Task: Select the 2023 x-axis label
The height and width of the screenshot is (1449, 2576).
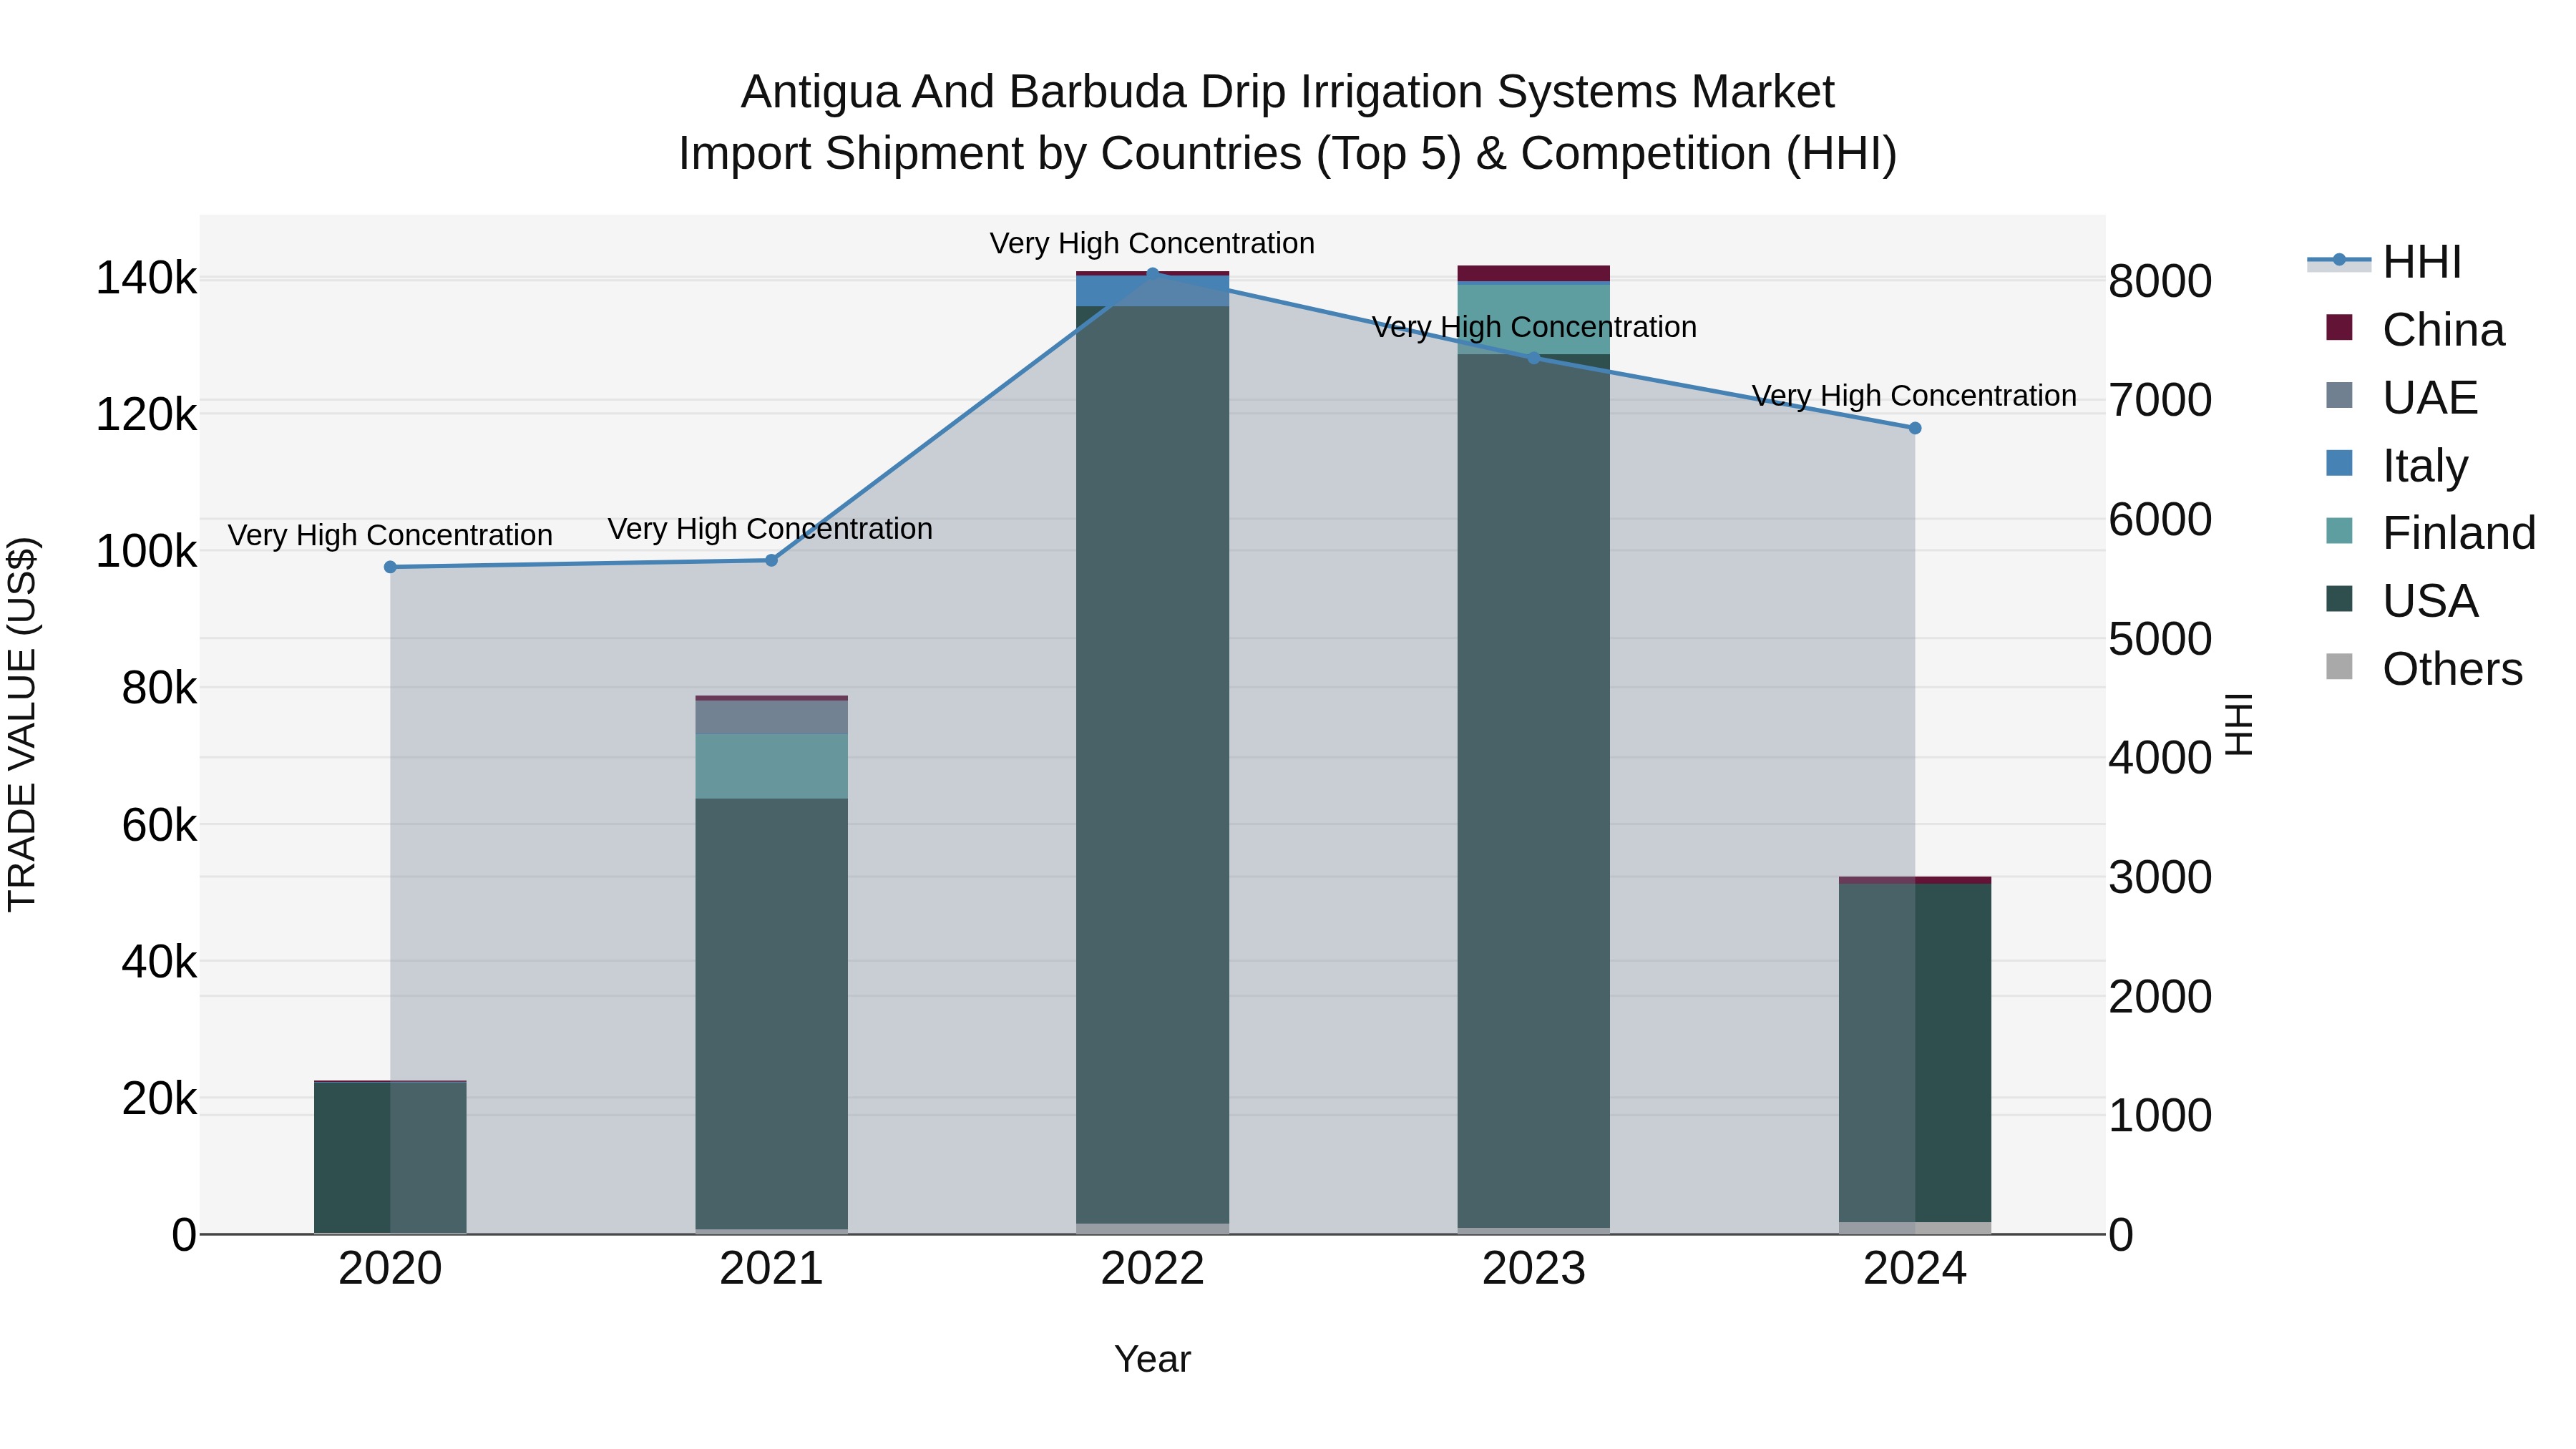Action: pos(1534,1269)
